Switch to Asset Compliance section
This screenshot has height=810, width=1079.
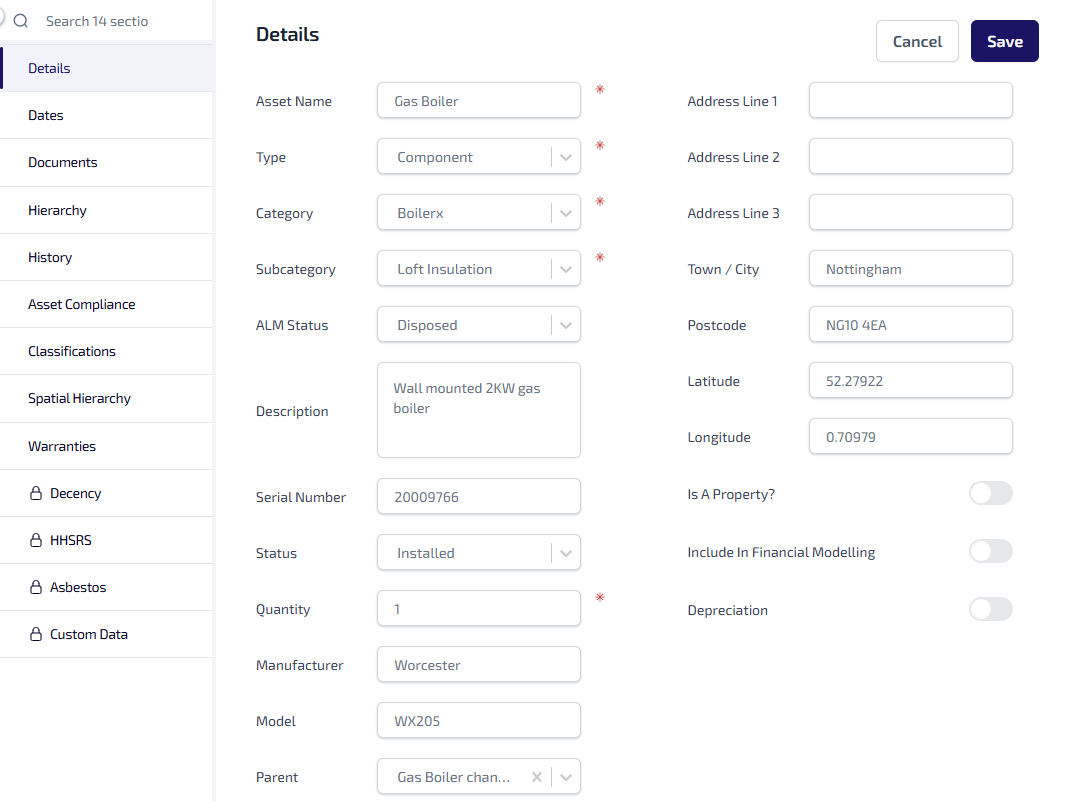point(81,304)
